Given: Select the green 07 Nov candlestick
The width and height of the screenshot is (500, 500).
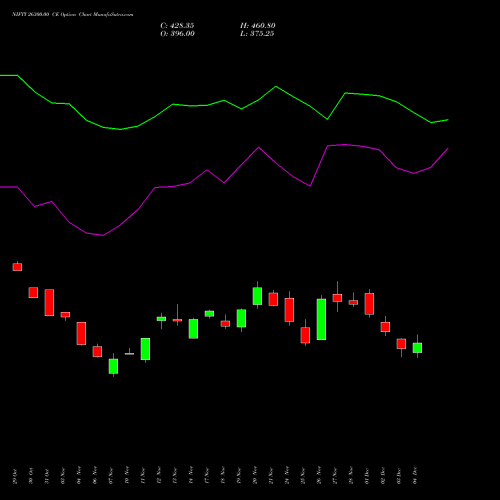Looking at the screenshot, I should pos(113,366).
